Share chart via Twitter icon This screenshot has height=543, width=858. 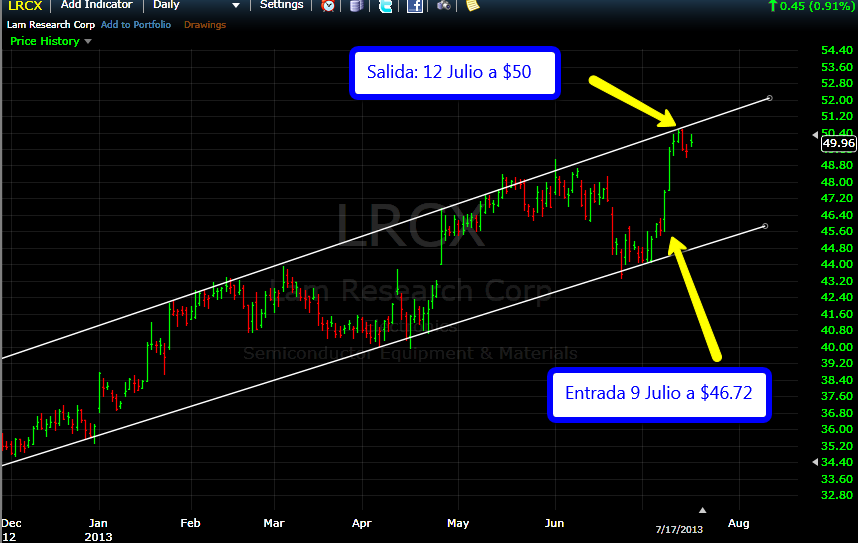tap(386, 6)
